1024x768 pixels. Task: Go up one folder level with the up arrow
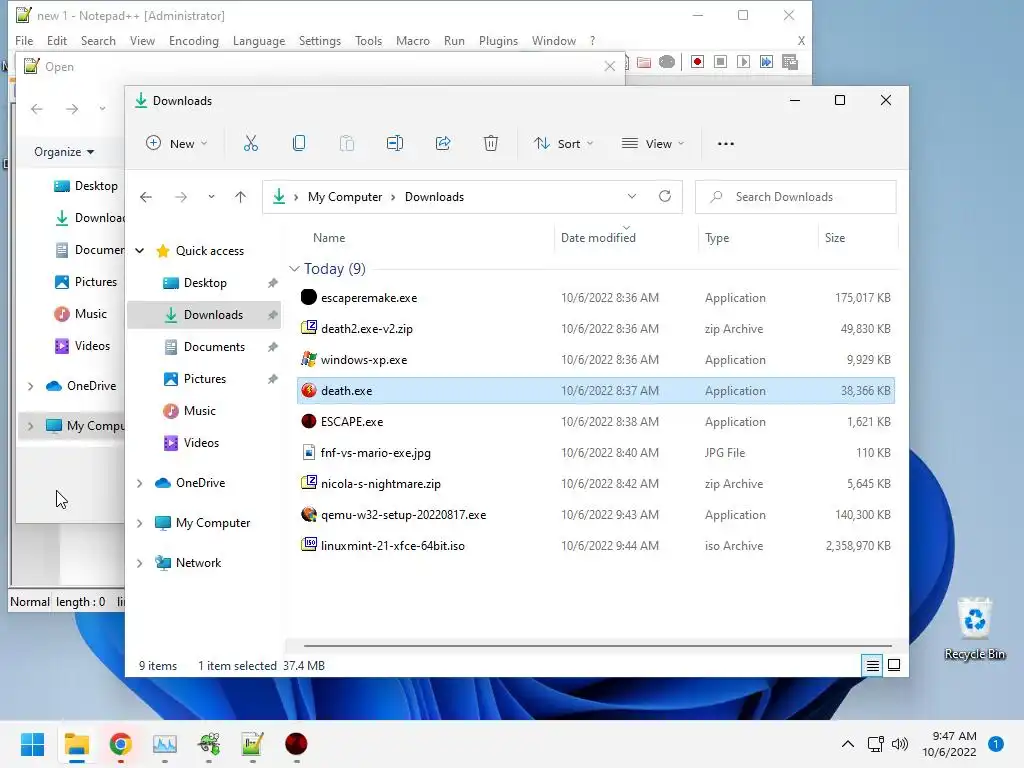pos(240,197)
